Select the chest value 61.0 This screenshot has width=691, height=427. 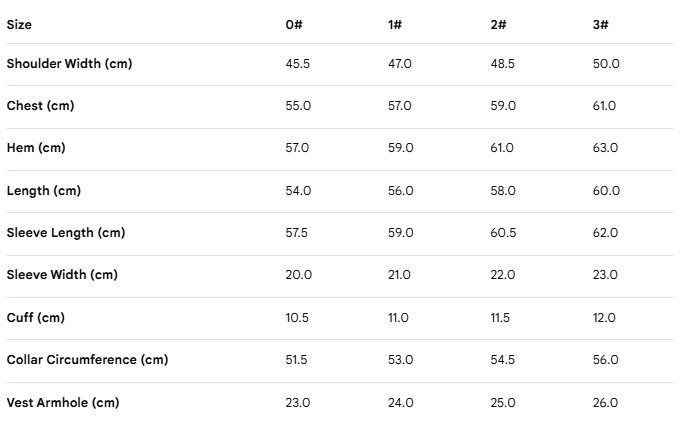(x=604, y=106)
